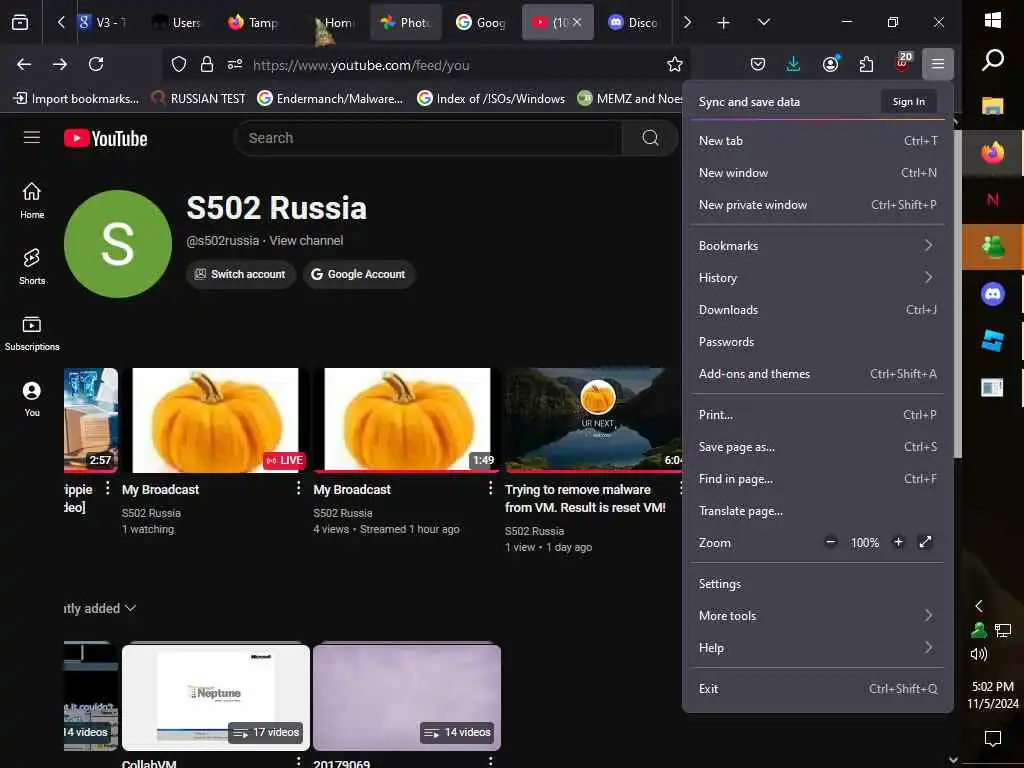The image size is (1024, 768).
Task: Click Sign In for sync
Action: 908,101
